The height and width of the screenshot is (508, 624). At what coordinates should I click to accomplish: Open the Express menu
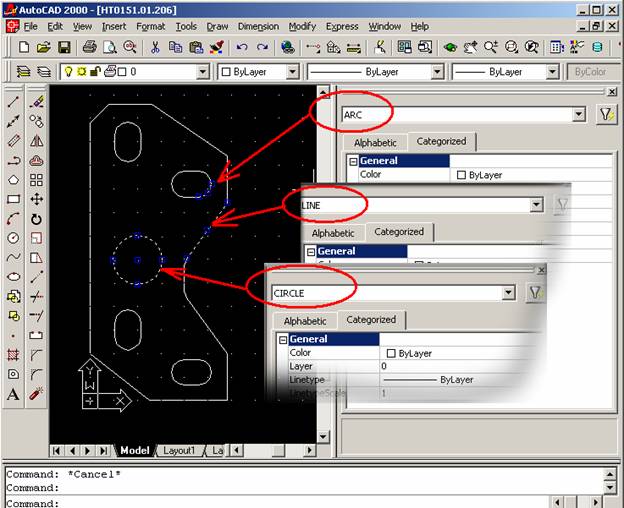[x=342, y=27]
